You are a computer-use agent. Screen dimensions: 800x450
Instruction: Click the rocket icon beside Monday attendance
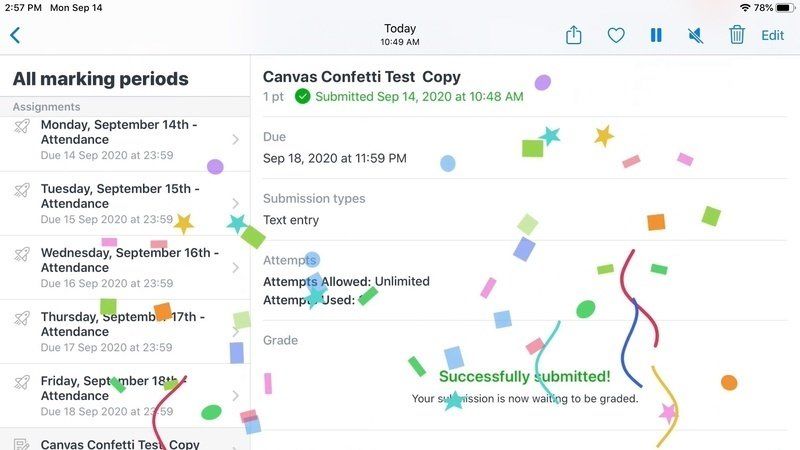(22, 127)
